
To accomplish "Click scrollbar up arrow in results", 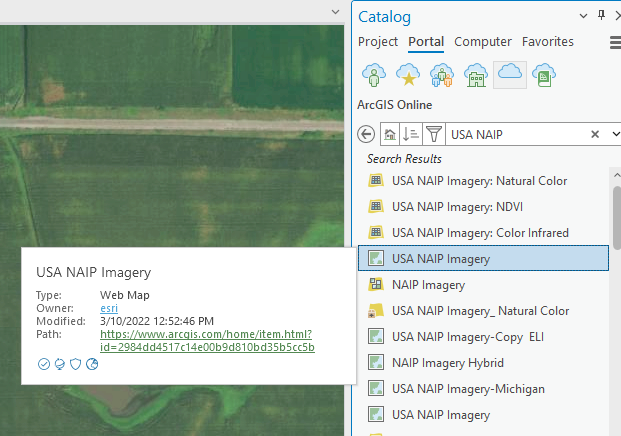I will pos(617,175).
